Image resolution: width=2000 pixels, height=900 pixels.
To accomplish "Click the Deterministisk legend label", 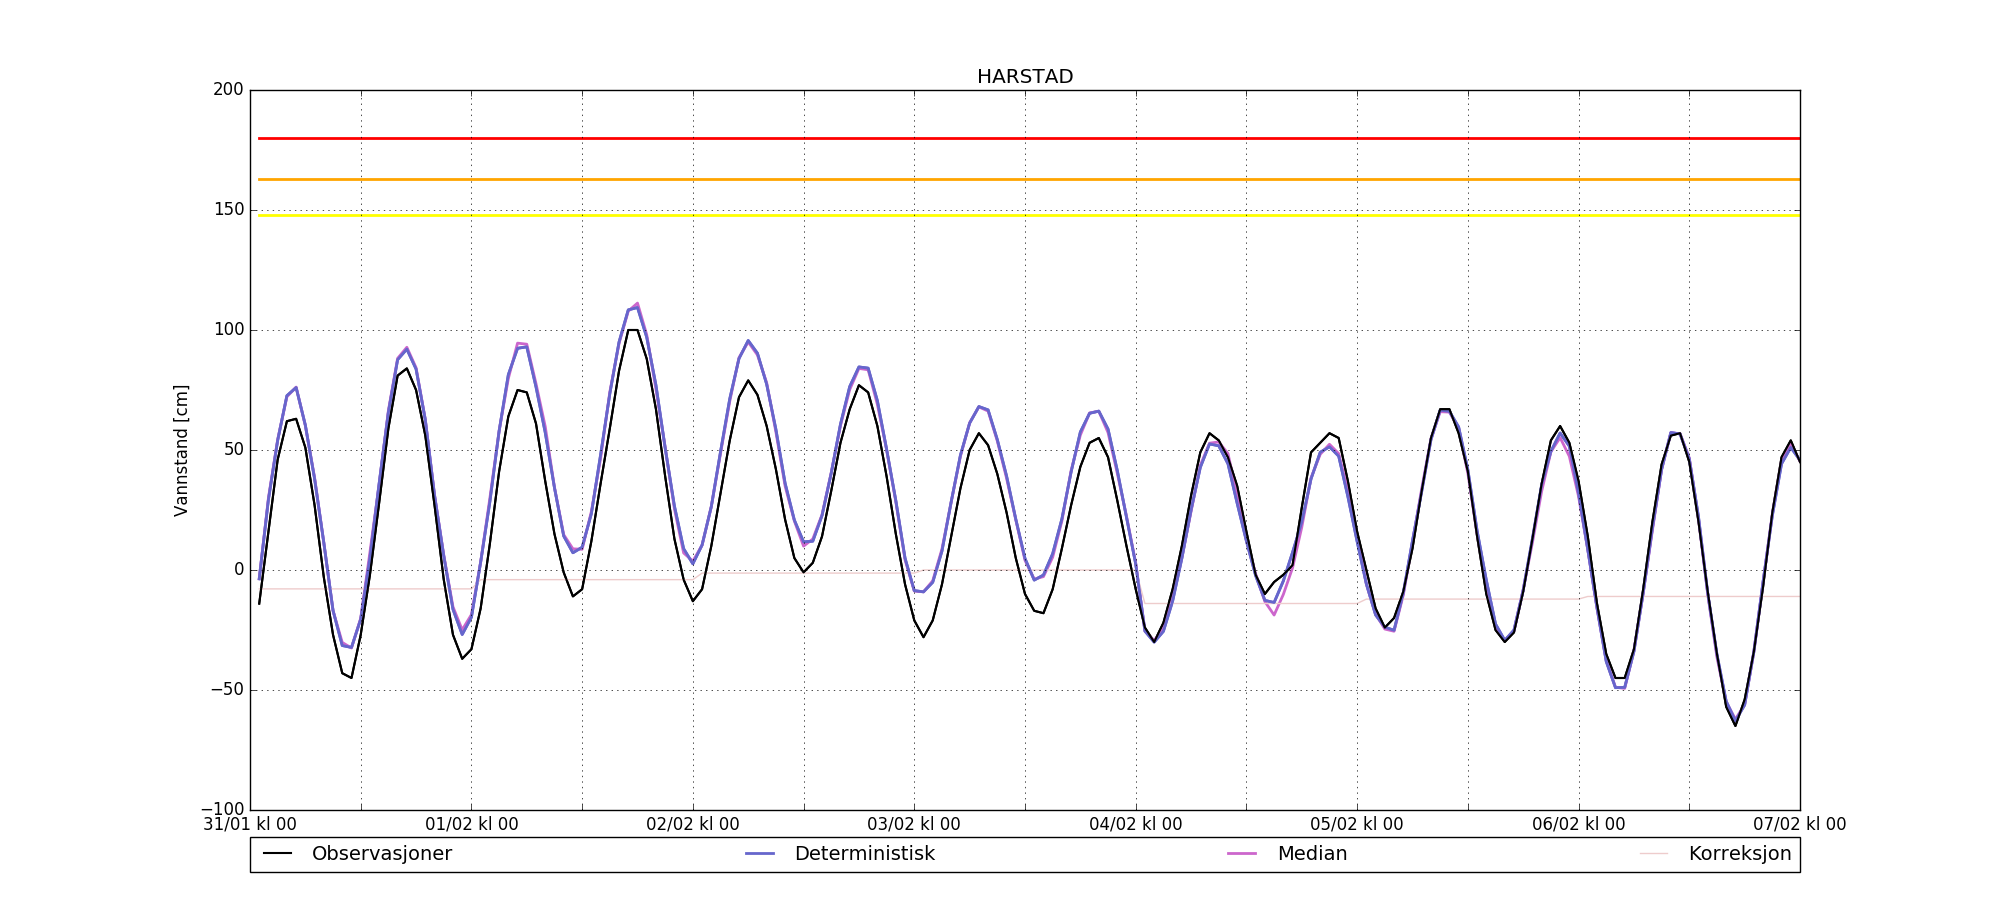I will [864, 854].
